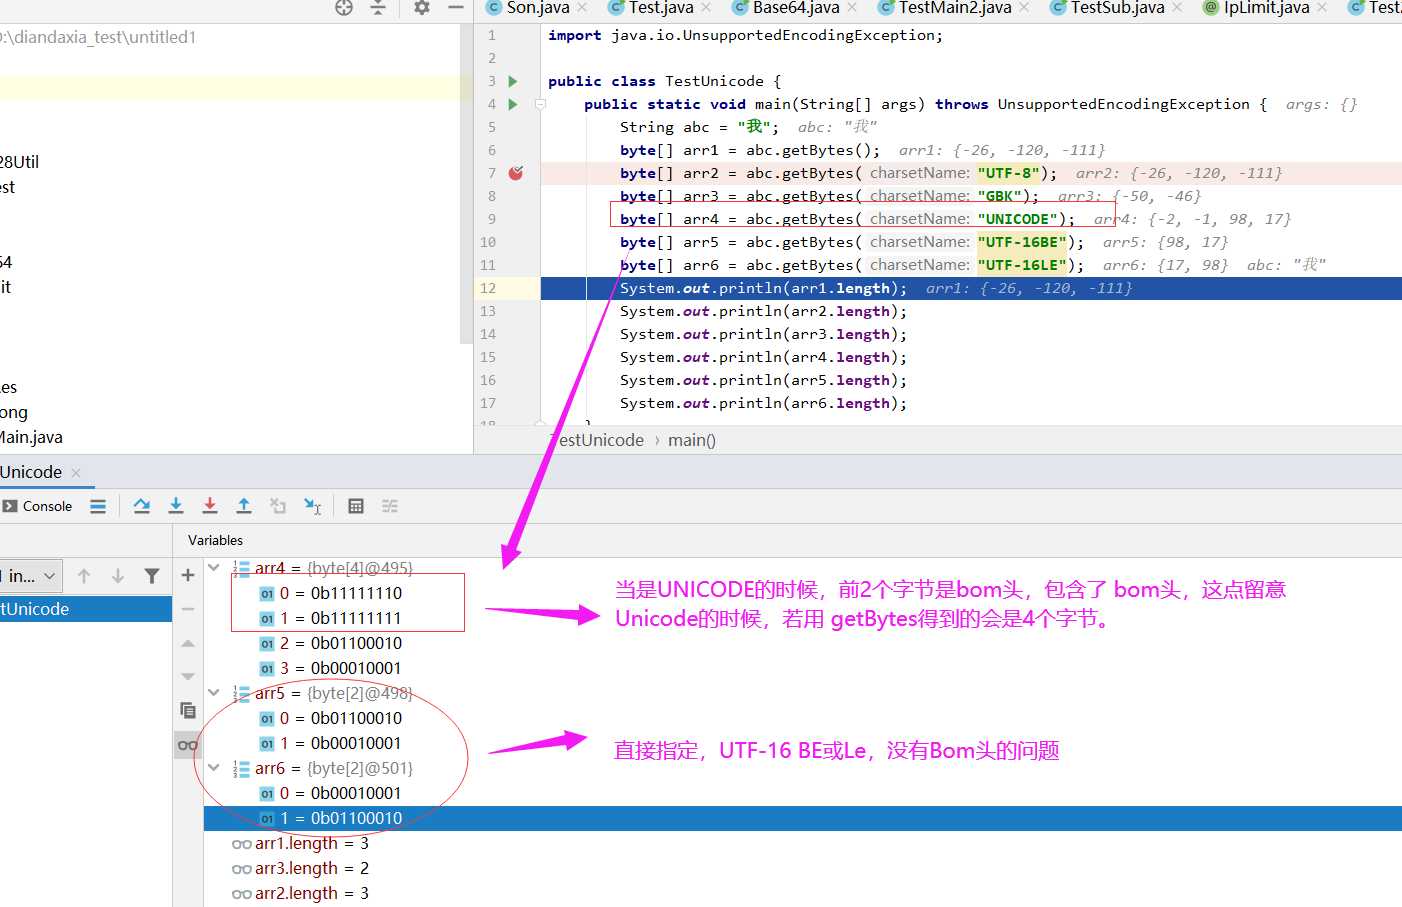Viewport: 1402px width, 907px height.
Task: Click the restore layout lines icon
Action: [98, 506]
